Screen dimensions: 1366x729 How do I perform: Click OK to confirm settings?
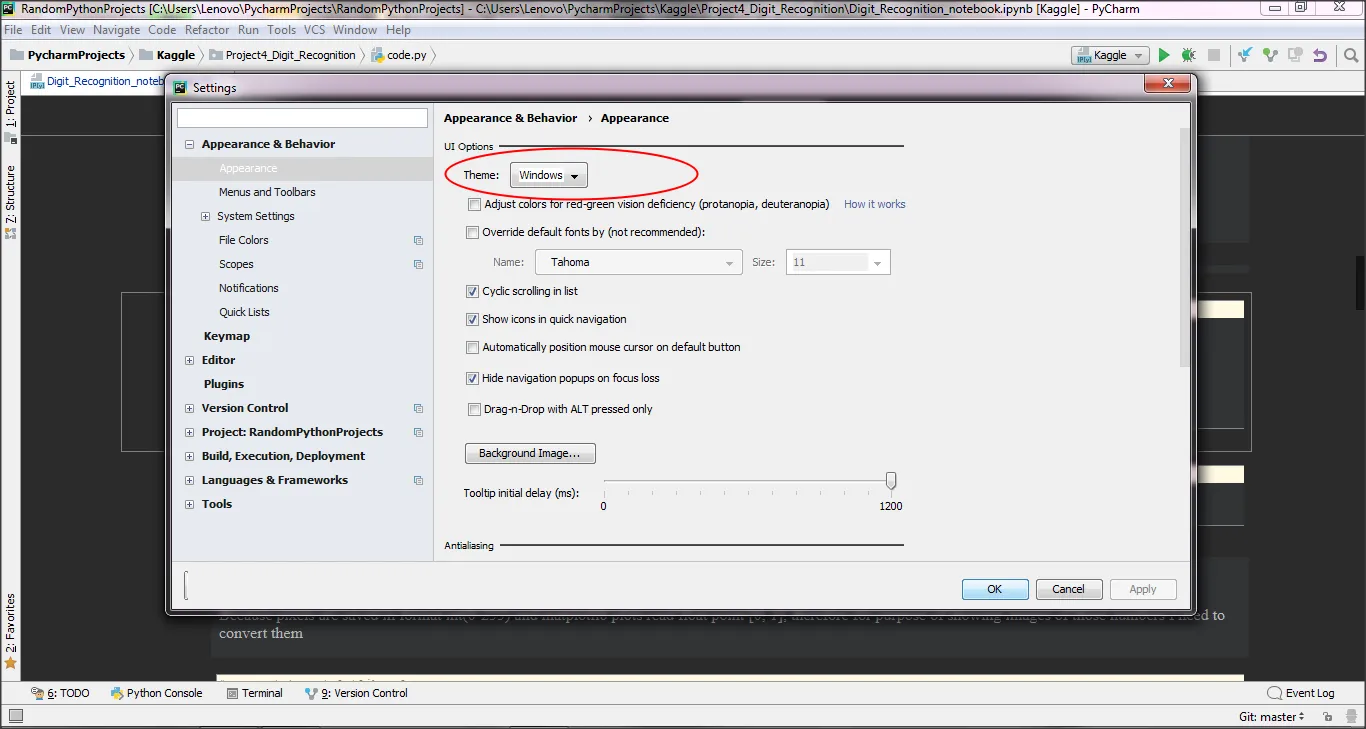995,589
